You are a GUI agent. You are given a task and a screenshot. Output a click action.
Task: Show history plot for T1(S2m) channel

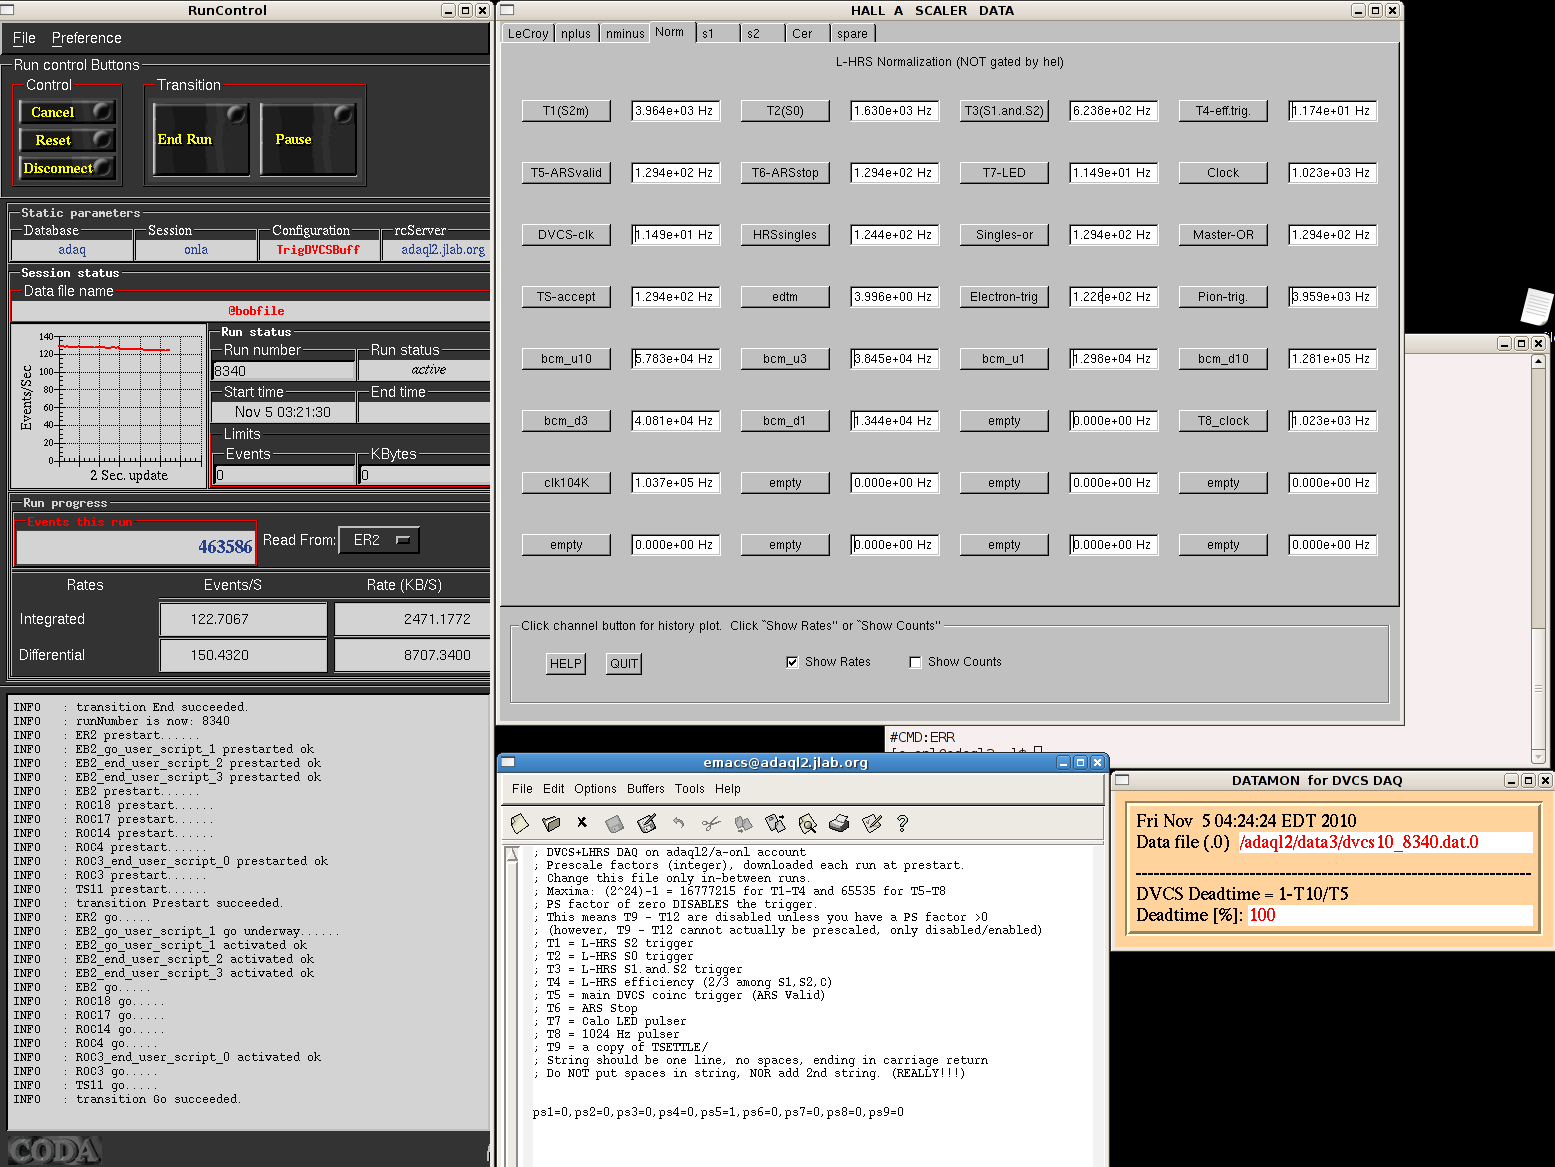coord(566,111)
